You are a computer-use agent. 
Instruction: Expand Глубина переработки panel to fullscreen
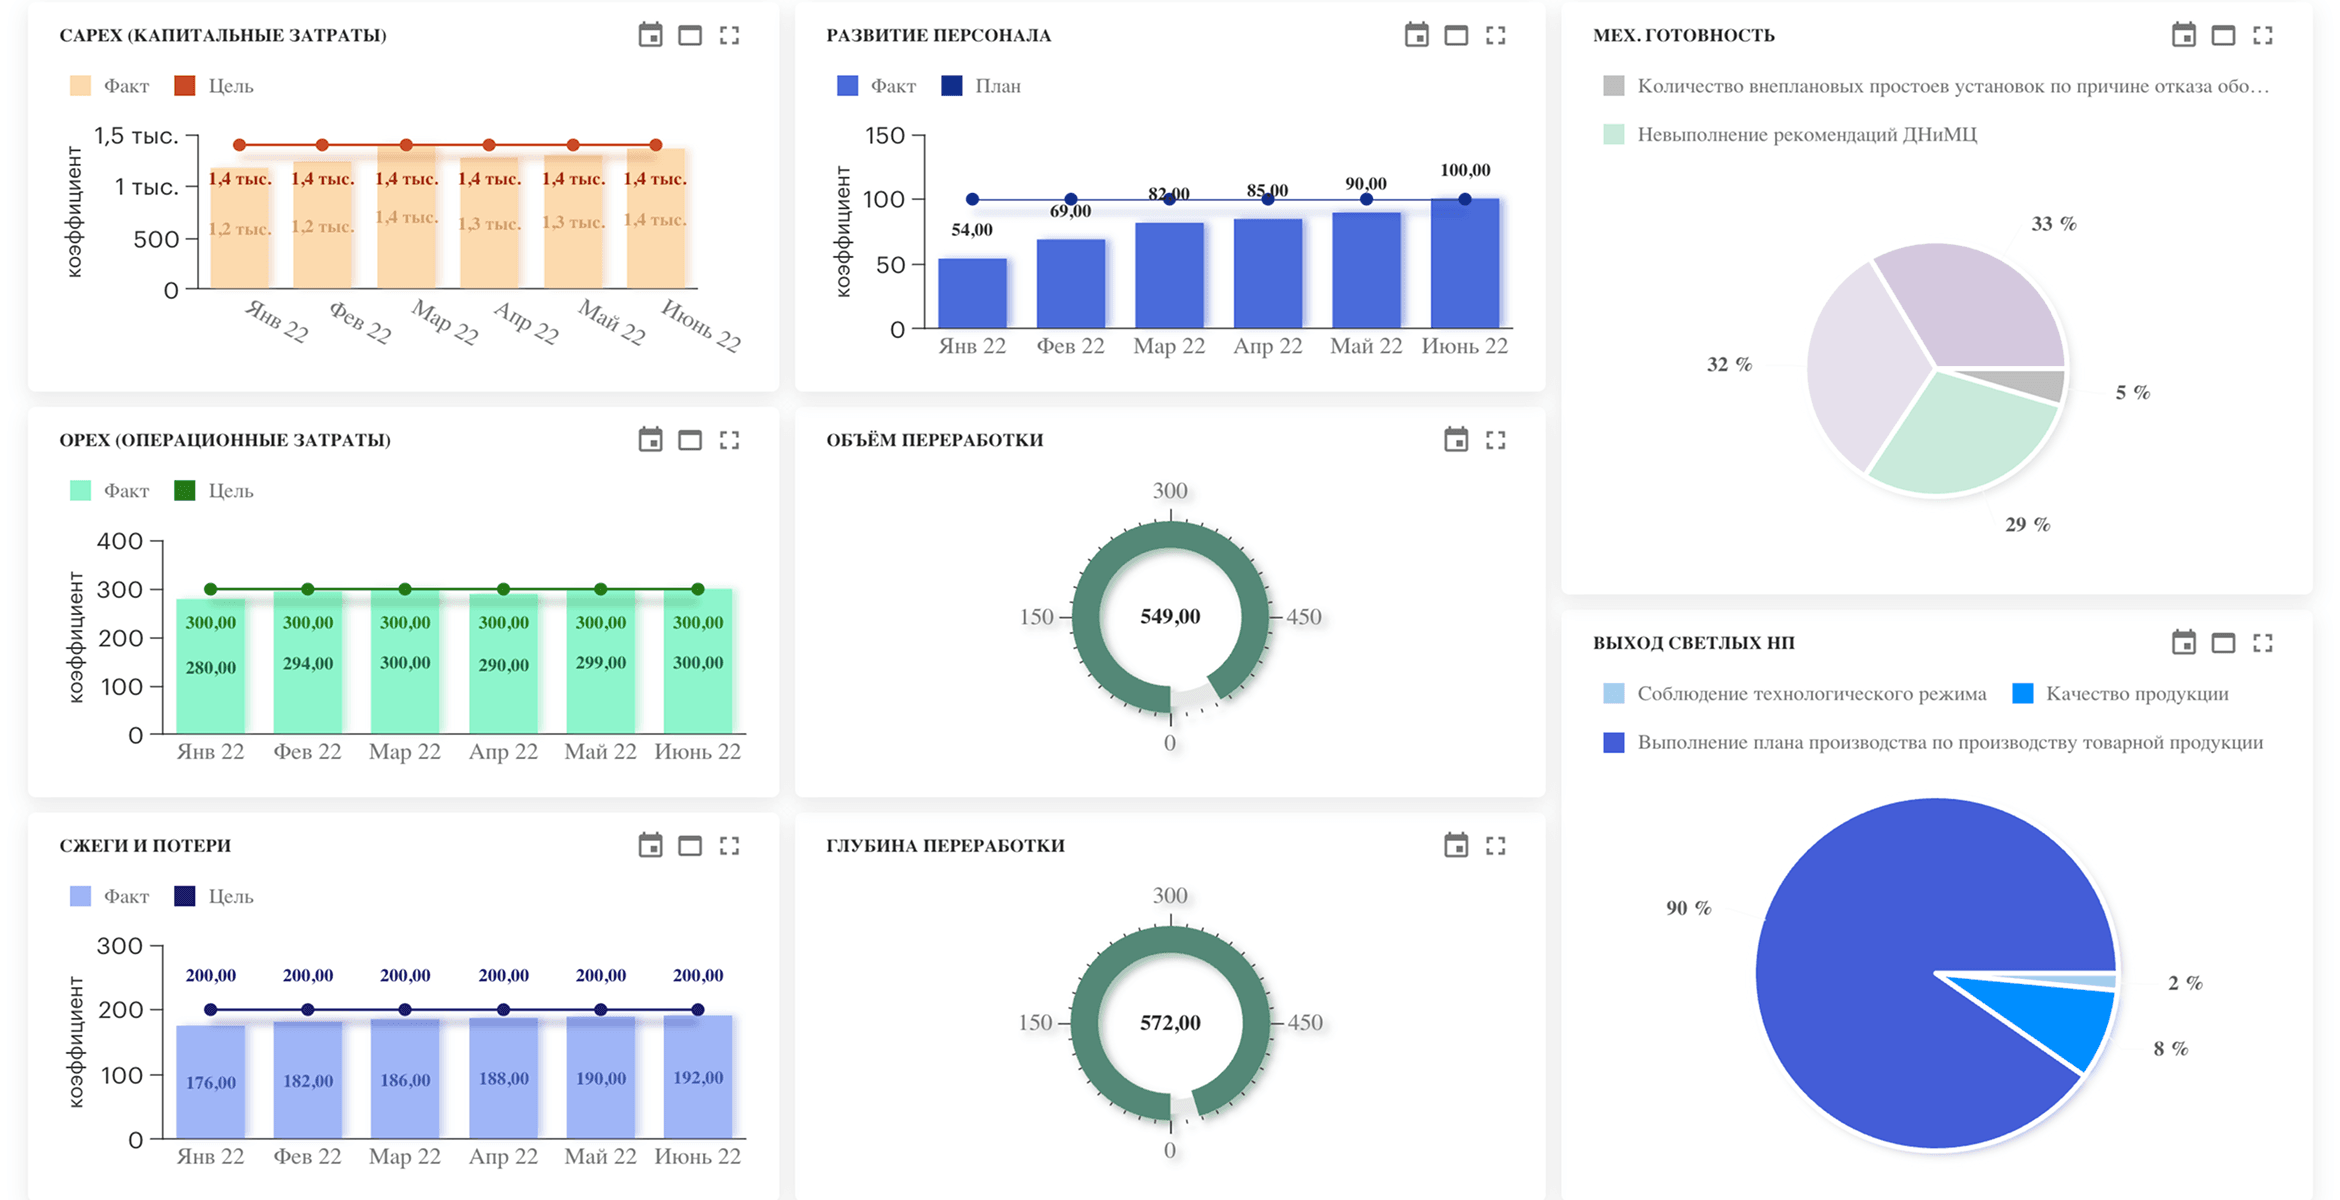(x=1496, y=846)
